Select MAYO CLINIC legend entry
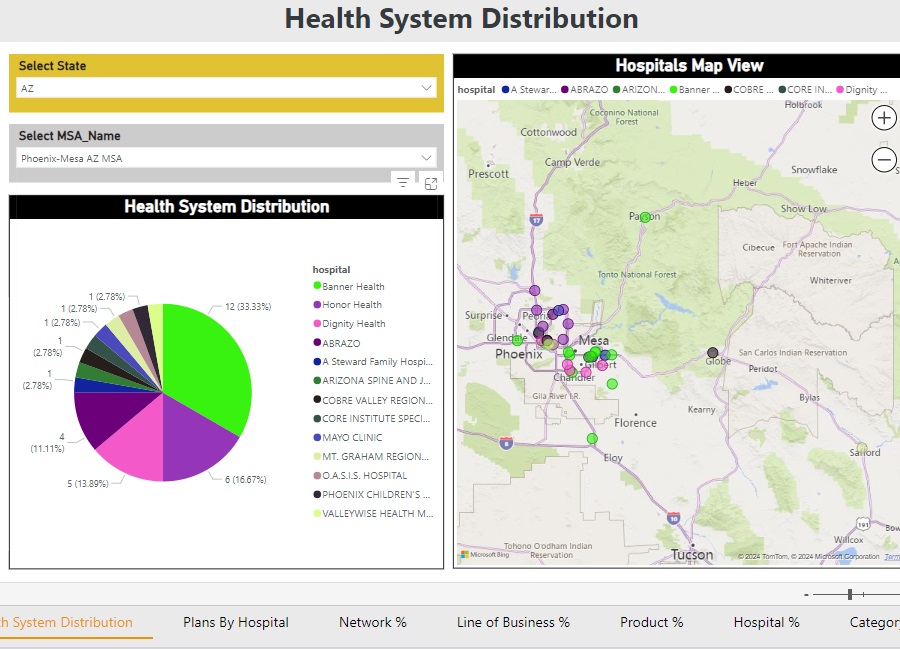900x649 pixels. point(348,437)
